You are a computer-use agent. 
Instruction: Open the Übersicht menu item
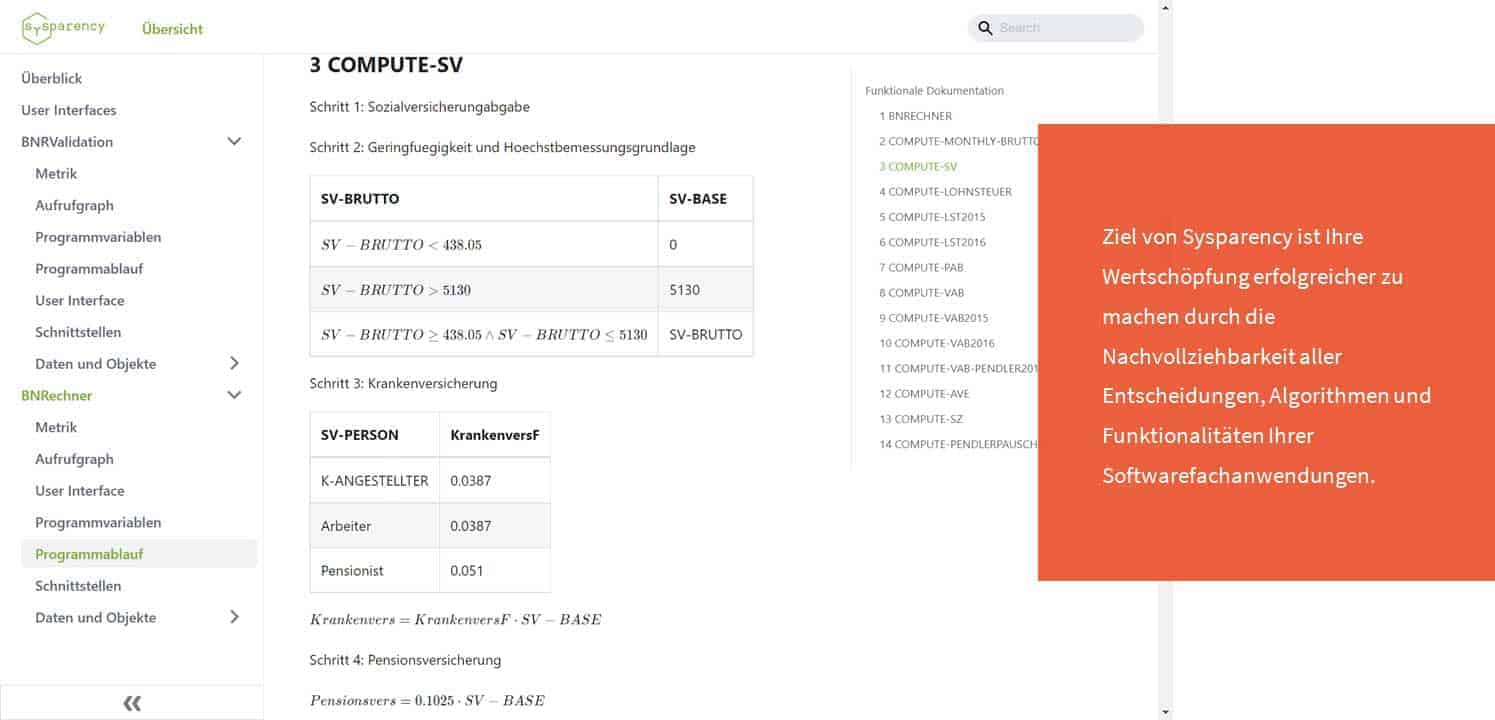172,29
